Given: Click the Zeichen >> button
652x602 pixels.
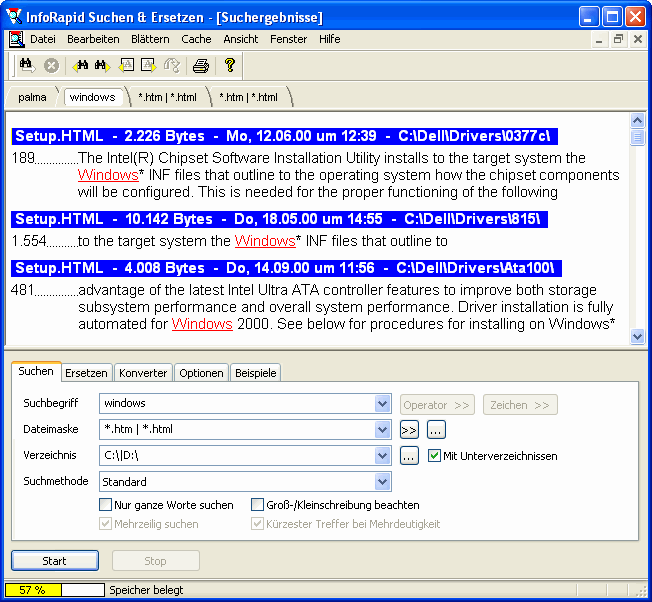Looking at the screenshot, I should pyautogui.click(x=520, y=405).
